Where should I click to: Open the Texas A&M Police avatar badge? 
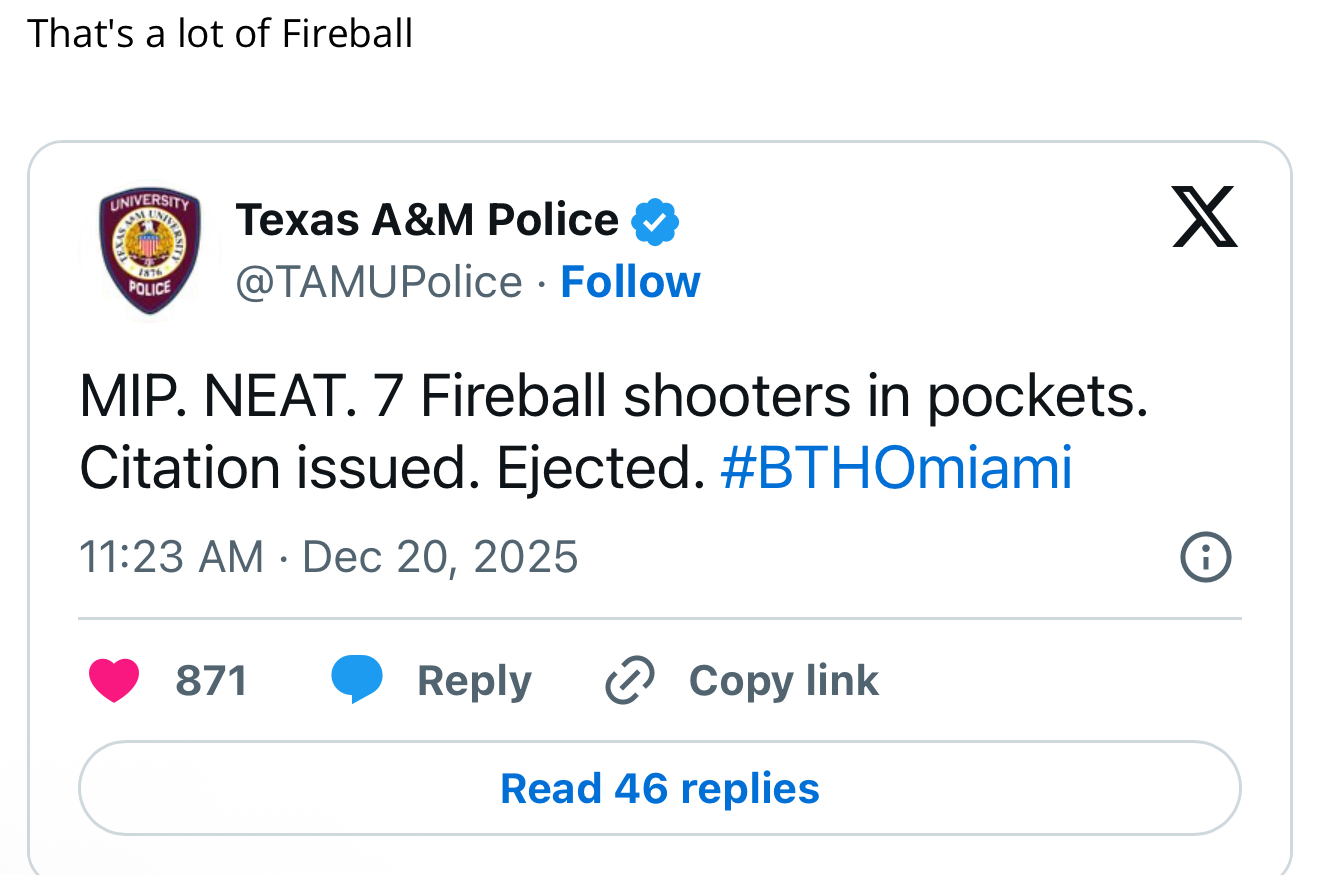pyautogui.click(x=150, y=250)
